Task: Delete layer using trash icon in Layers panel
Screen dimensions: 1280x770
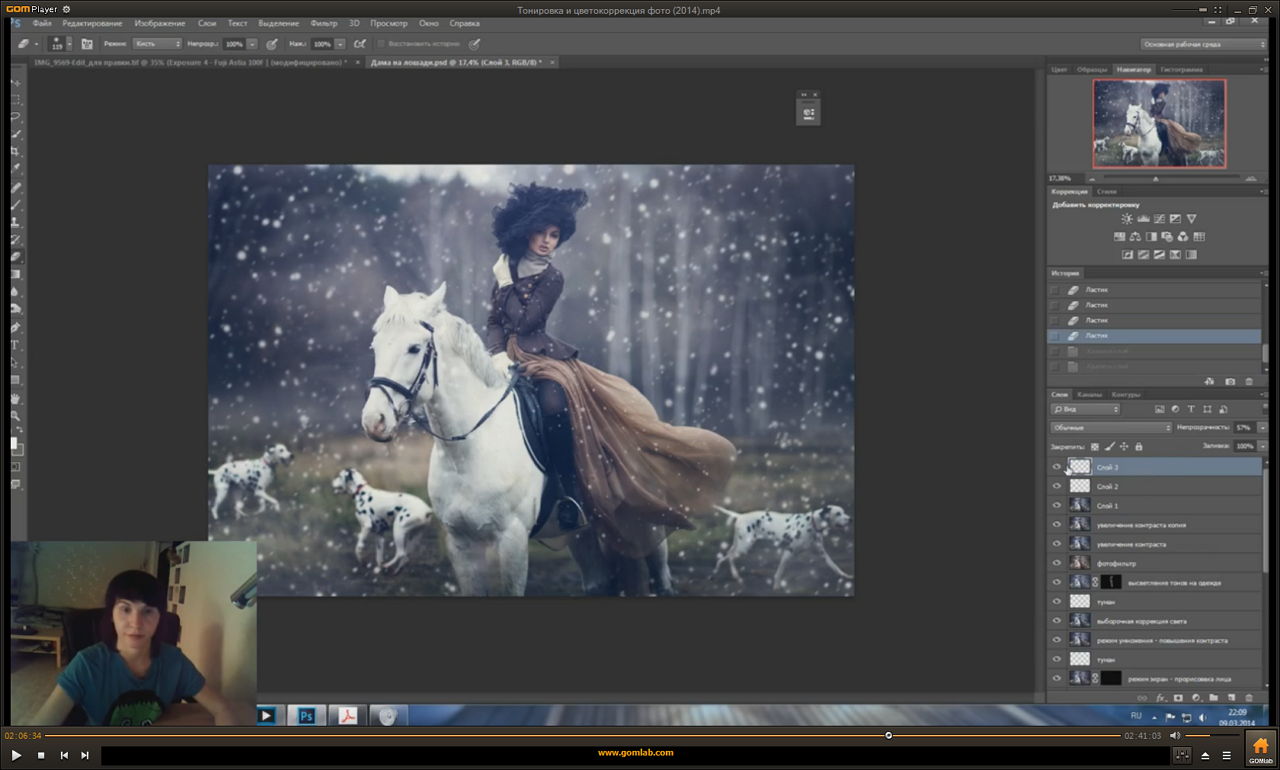Action: pyautogui.click(x=1249, y=698)
